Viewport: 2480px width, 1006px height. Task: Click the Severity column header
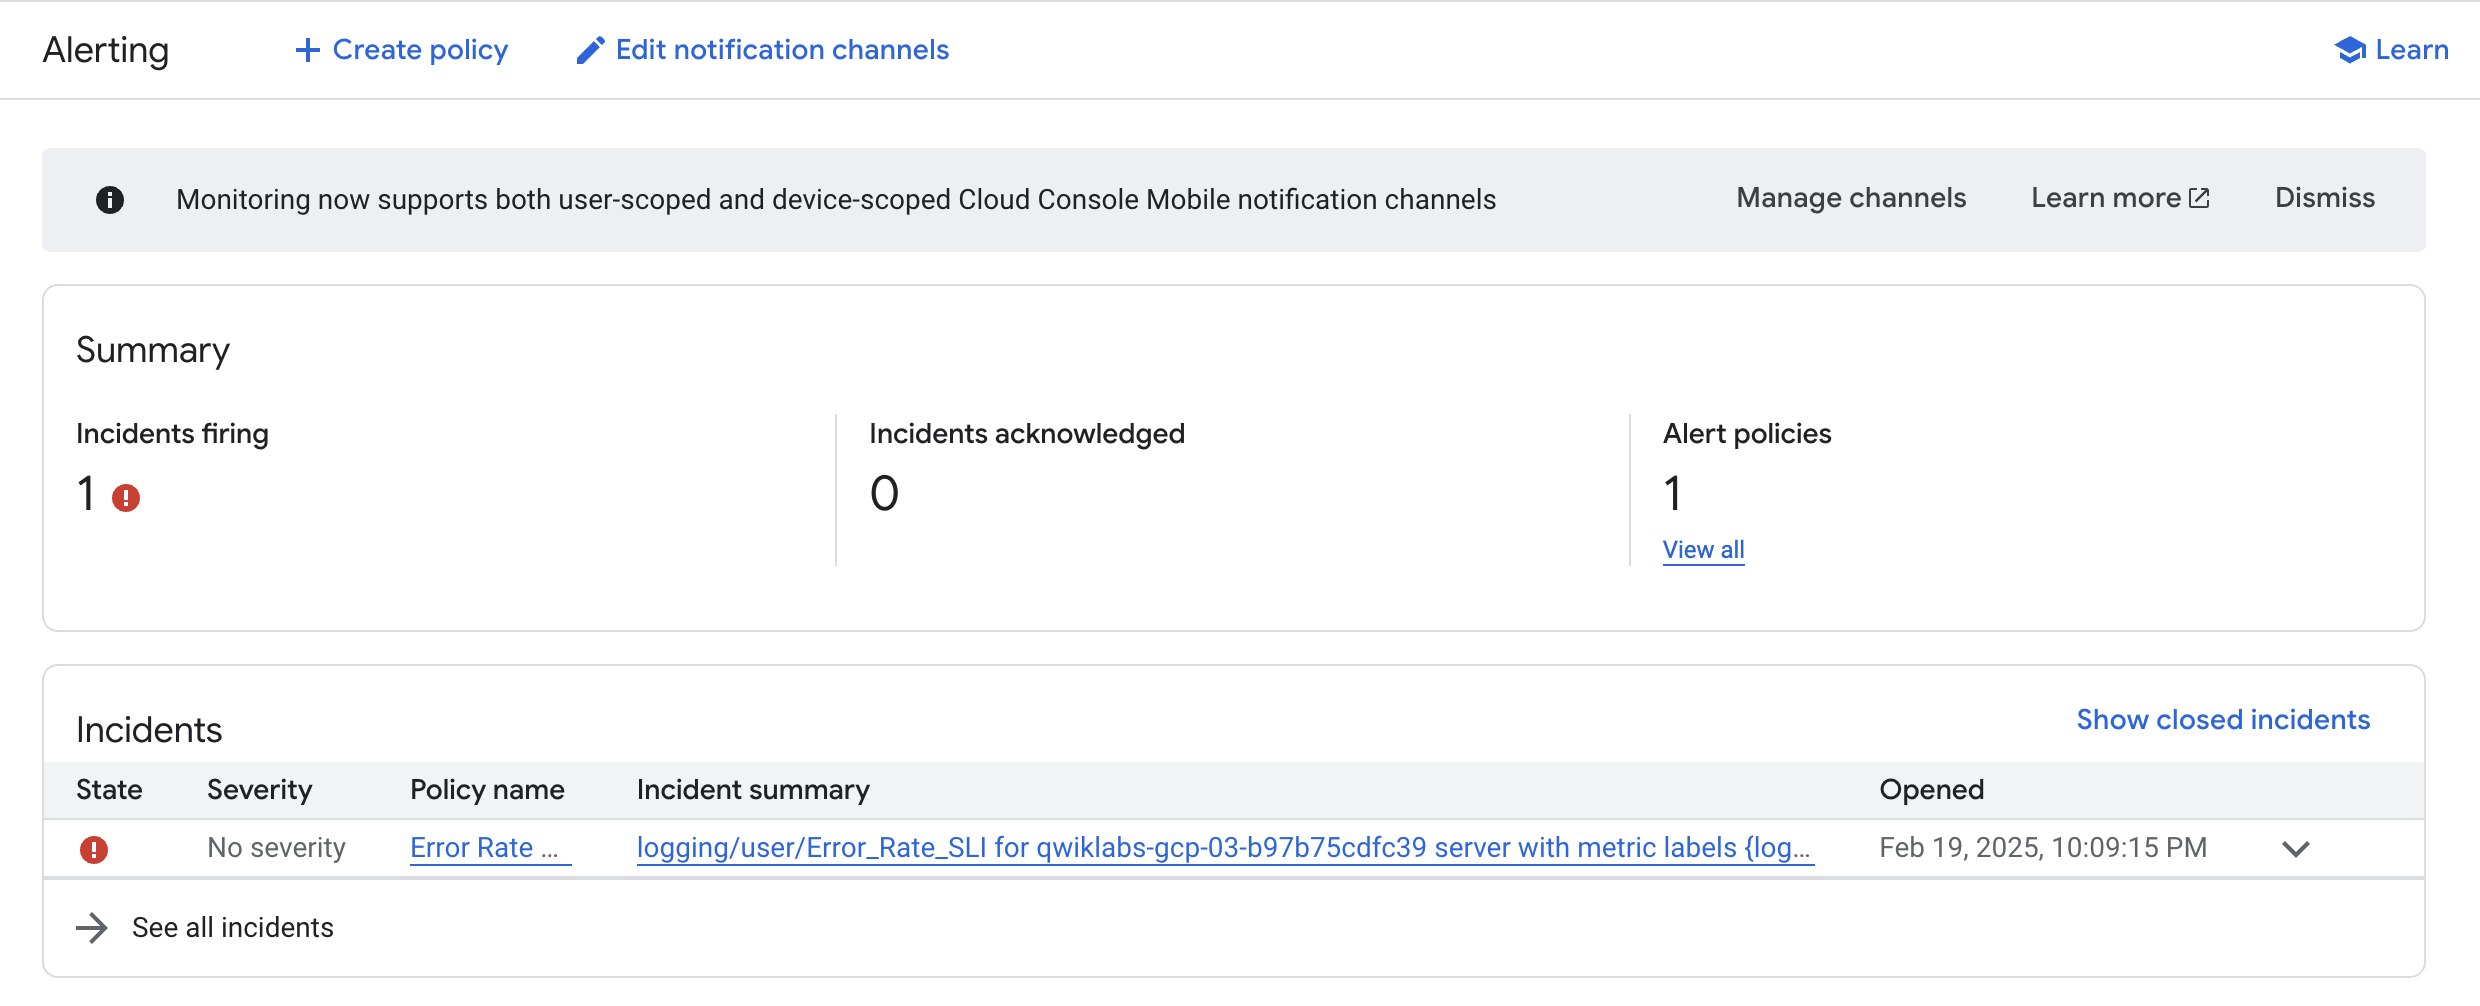pyautogui.click(x=260, y=790)
